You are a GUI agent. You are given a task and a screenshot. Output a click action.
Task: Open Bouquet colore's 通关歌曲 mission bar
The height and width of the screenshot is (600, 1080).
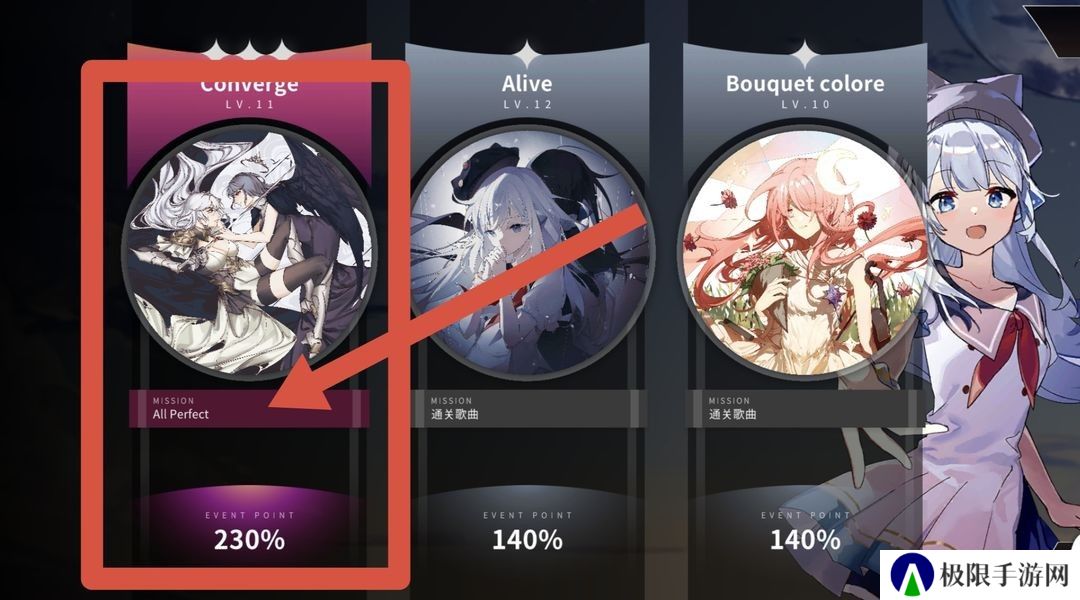pos(804,408)
